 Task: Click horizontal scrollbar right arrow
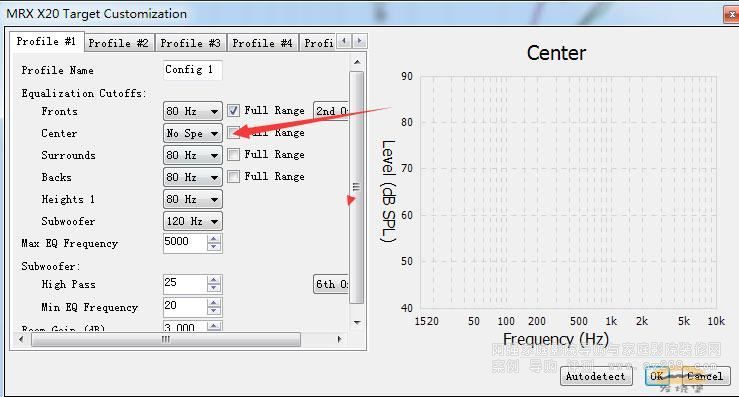click(x=339, y=339)
